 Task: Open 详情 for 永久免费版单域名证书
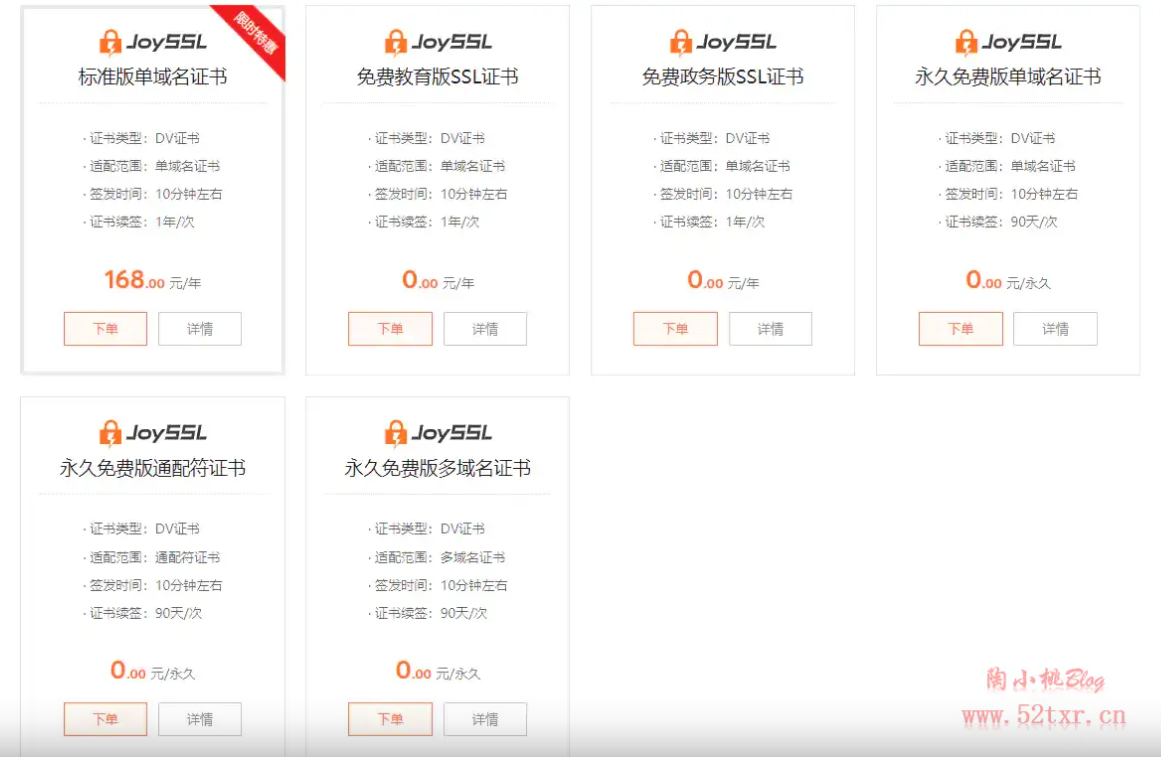tap(1055, 329)
